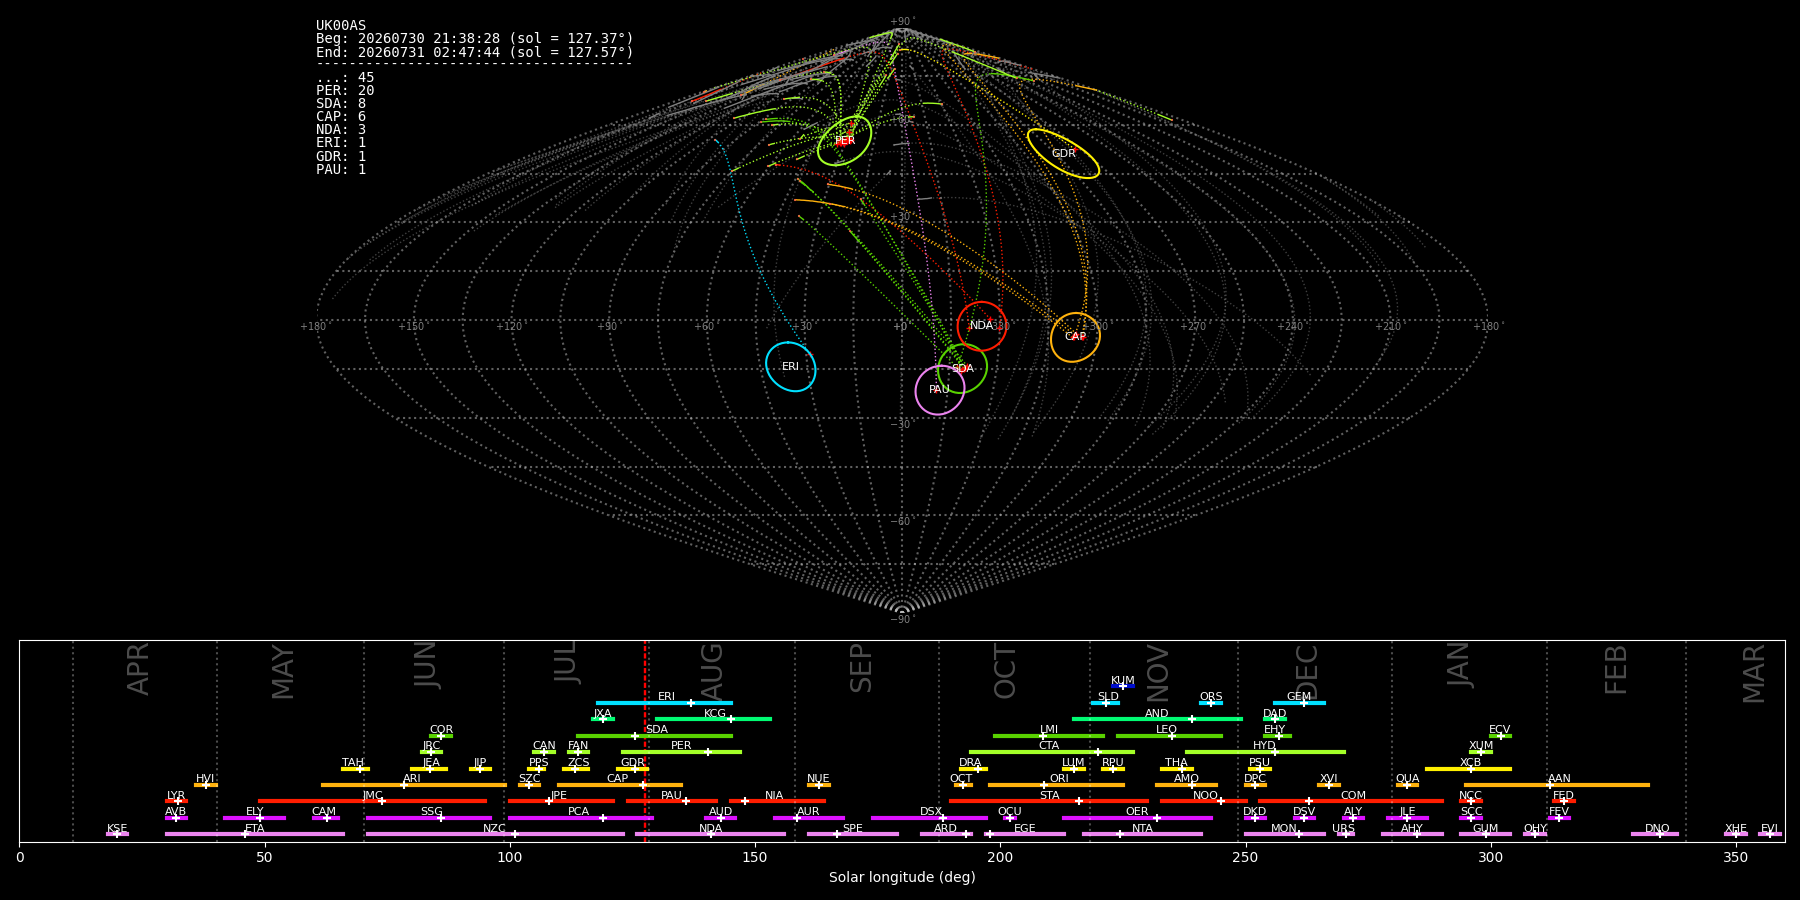Viewport: 1800px width, 900px height.
Task: Click the Solar longitude axis label
Action: [902, 878]
